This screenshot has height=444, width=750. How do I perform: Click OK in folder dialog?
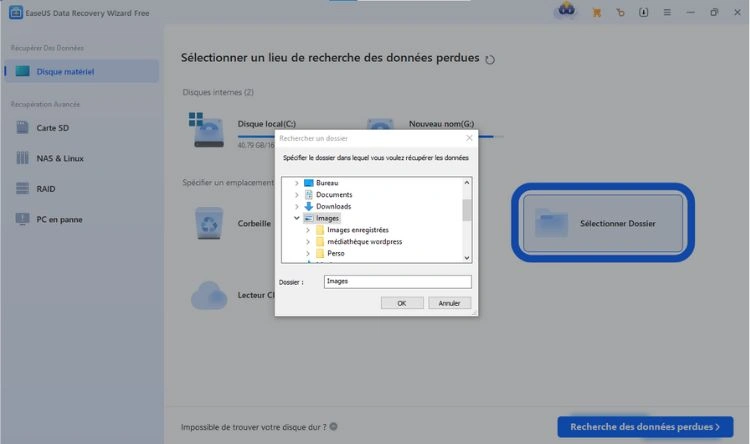coord(402,303)
